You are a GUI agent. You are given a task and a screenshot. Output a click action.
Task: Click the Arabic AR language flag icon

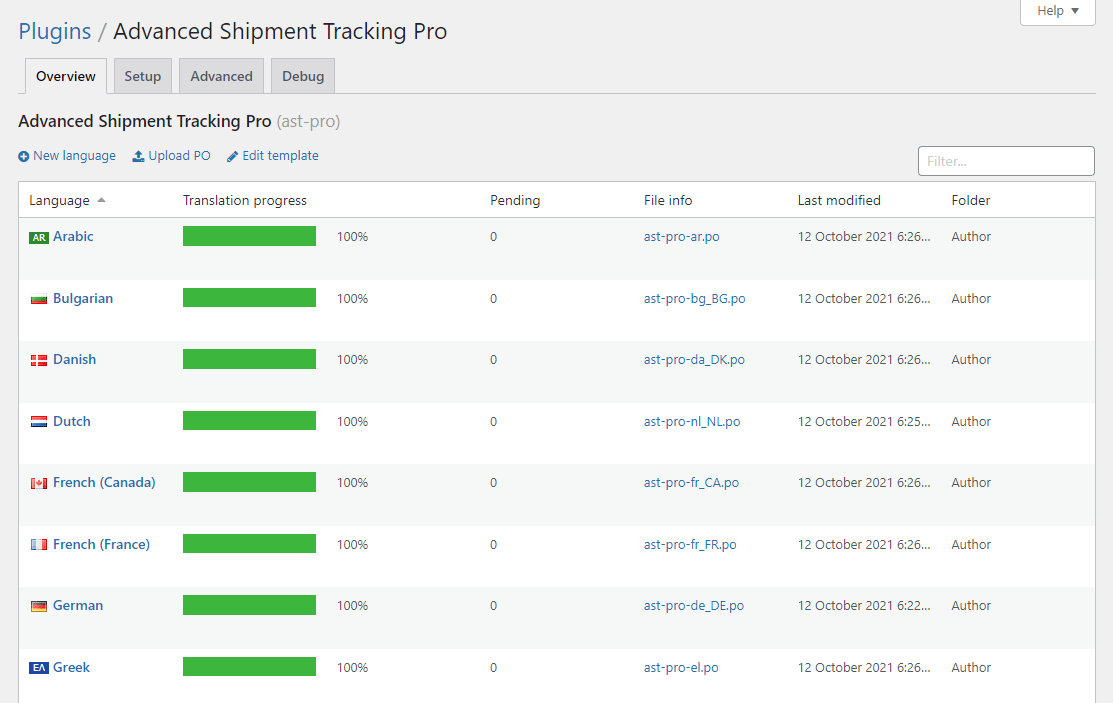[39, 238]
